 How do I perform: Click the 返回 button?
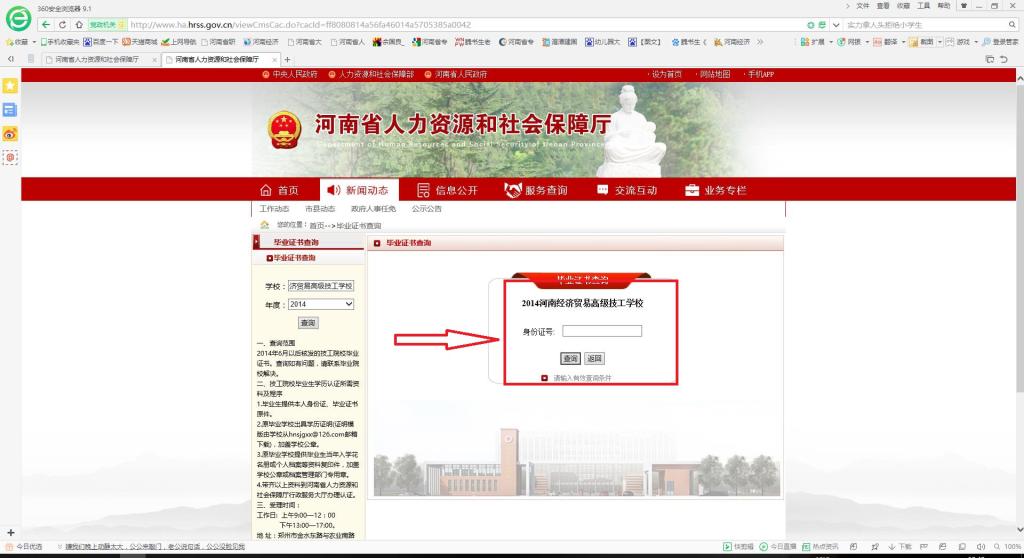[594, 359]
